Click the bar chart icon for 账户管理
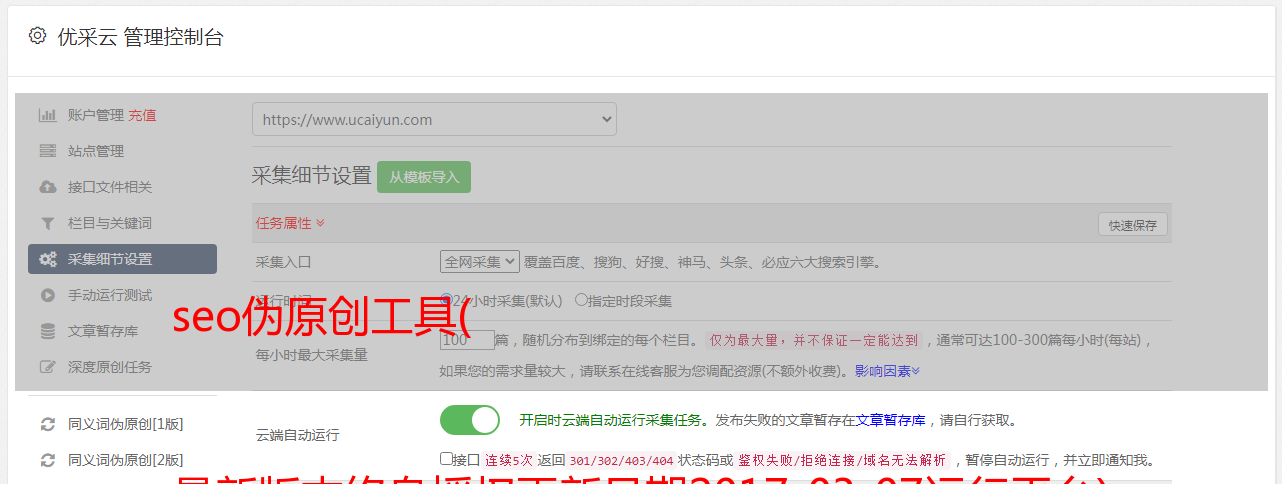 (x=47, y=115)
